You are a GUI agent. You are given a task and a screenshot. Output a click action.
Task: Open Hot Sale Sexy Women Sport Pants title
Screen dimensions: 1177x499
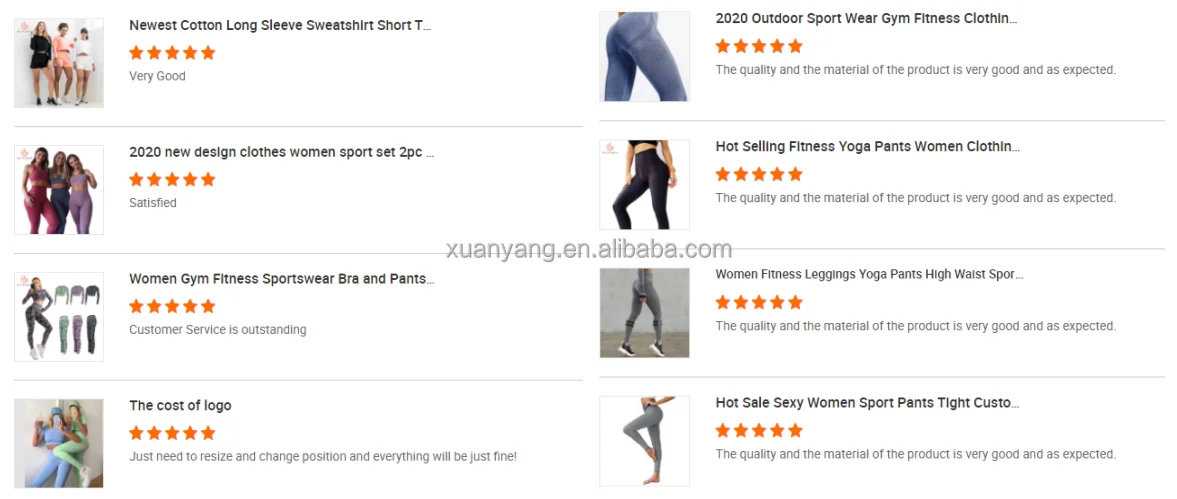[x=868, y=403]
